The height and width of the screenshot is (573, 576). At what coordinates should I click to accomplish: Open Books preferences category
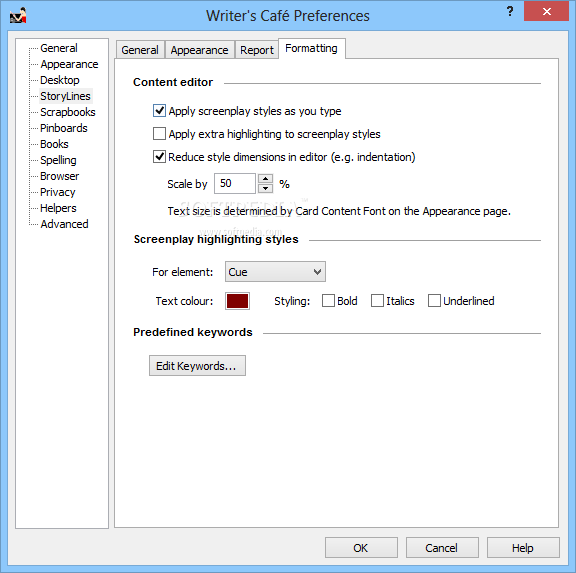click(54, 144)
